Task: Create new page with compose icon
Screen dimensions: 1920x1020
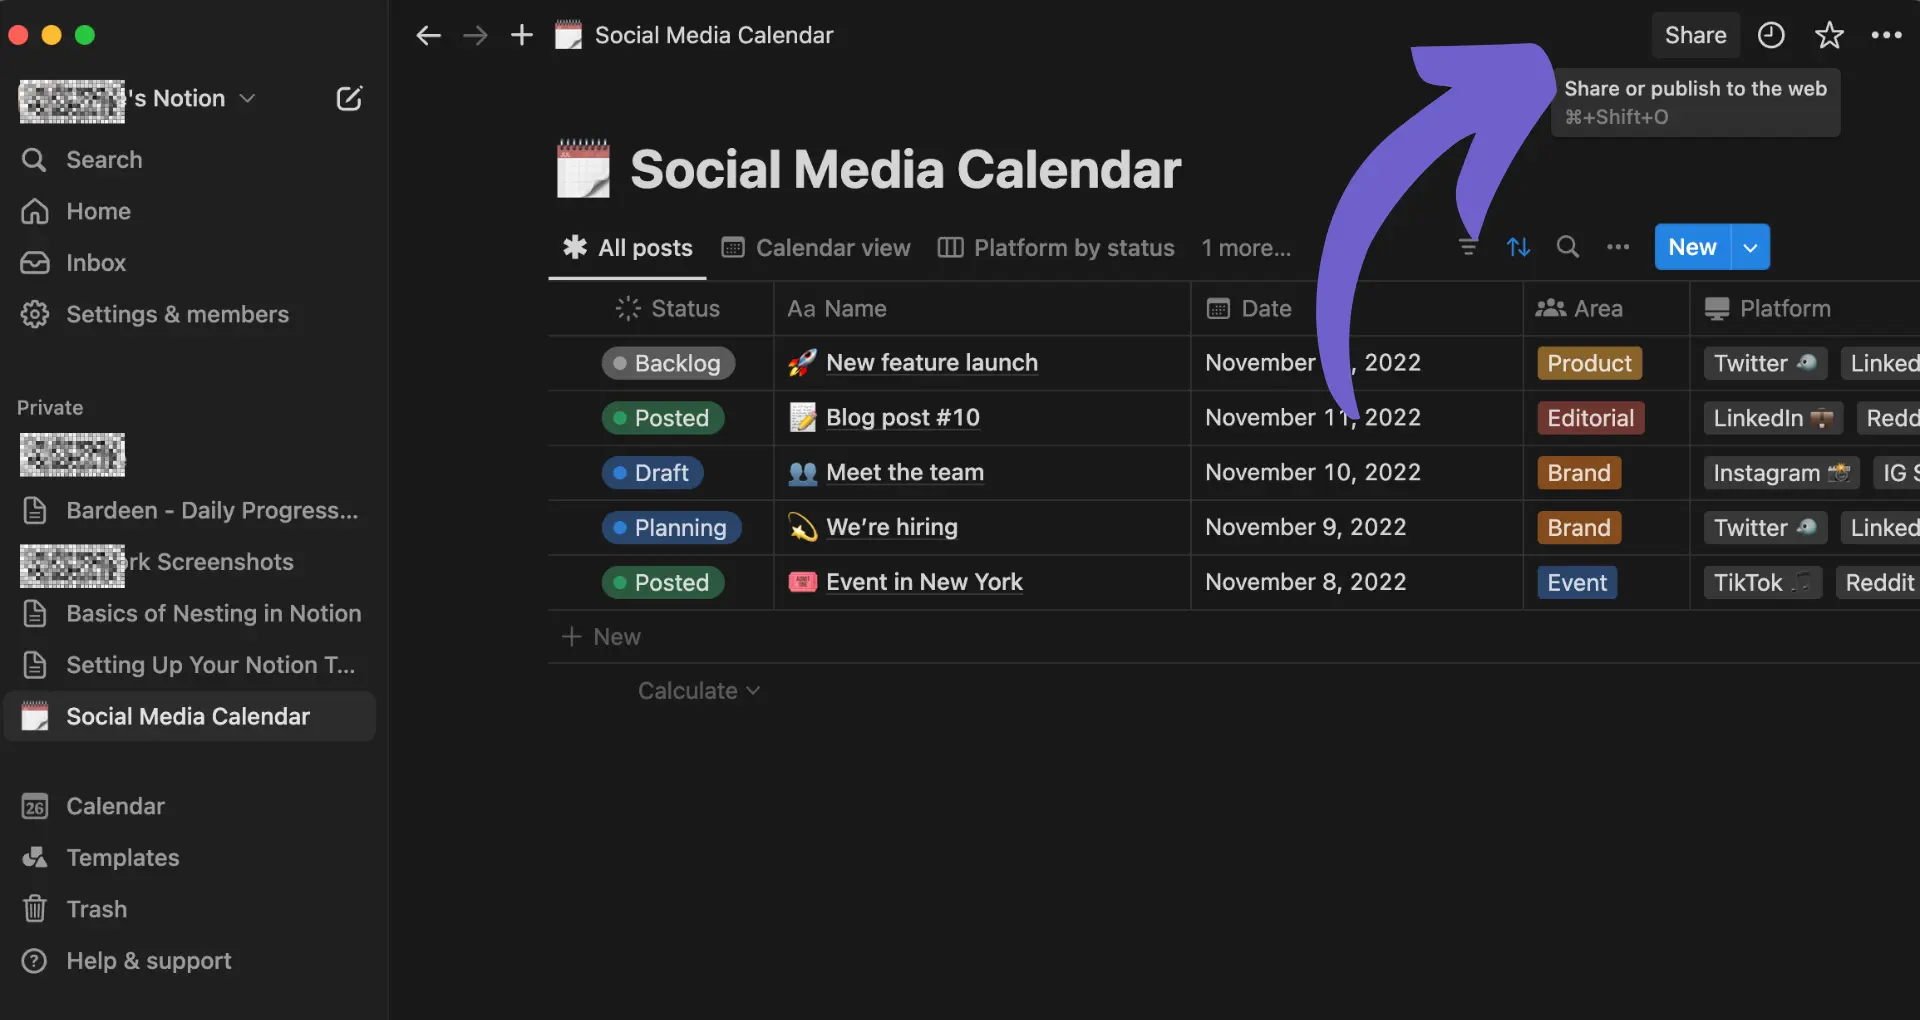Action: pos(349,98)
